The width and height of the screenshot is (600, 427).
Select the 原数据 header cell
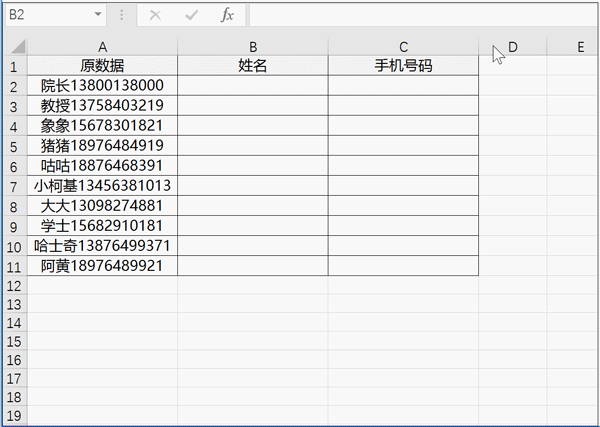pos(102,66)
